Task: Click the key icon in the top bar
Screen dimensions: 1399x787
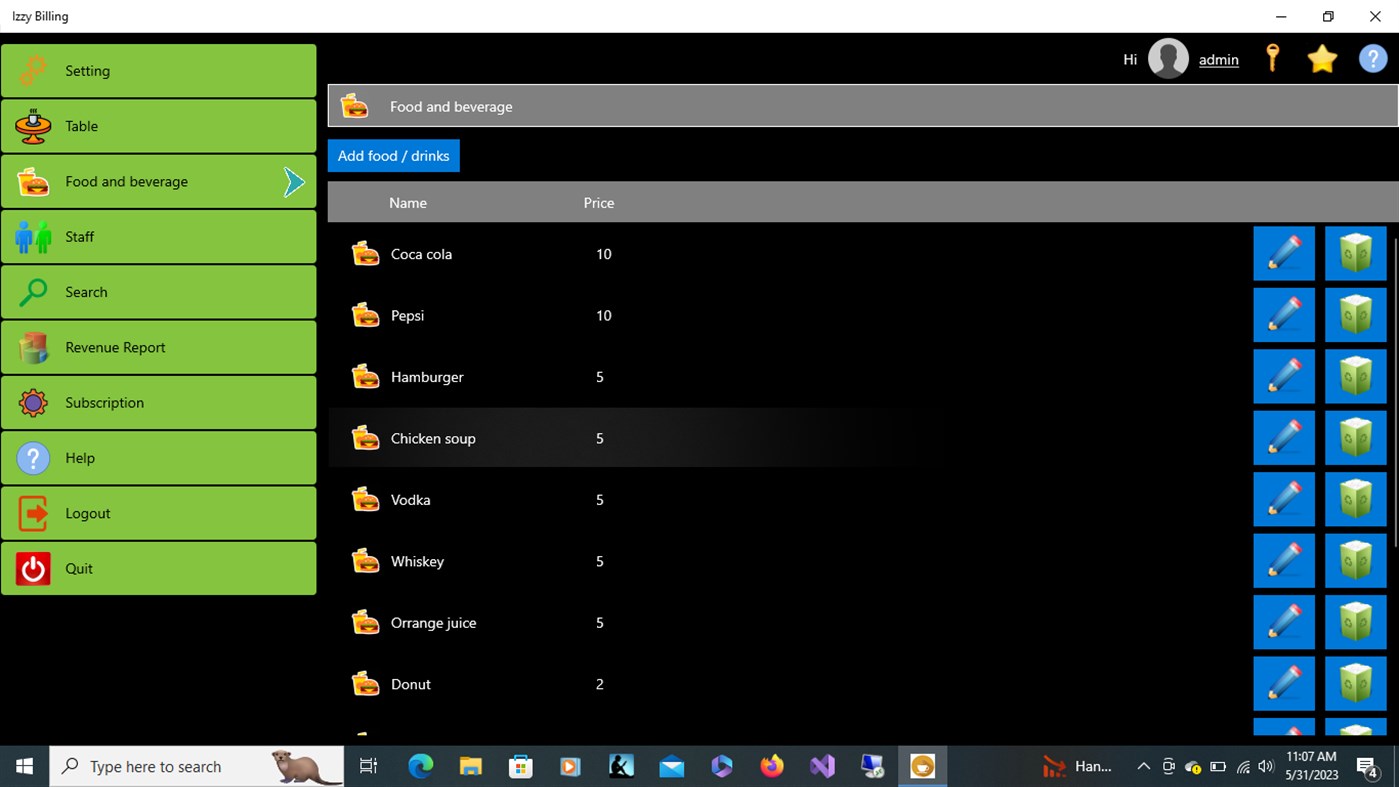Action: coord(1272,58)
